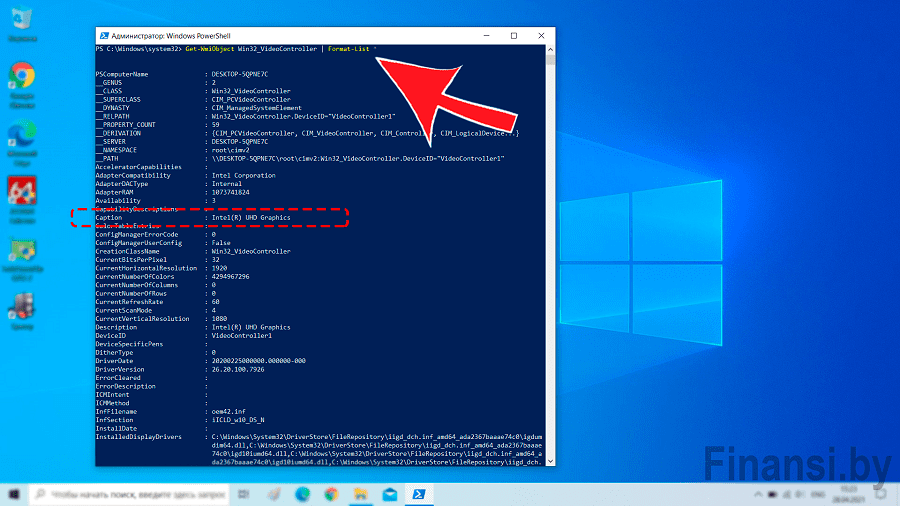Click the Format-List text in the command
Viewport: 900px width, 506px height.
(348, 49)
